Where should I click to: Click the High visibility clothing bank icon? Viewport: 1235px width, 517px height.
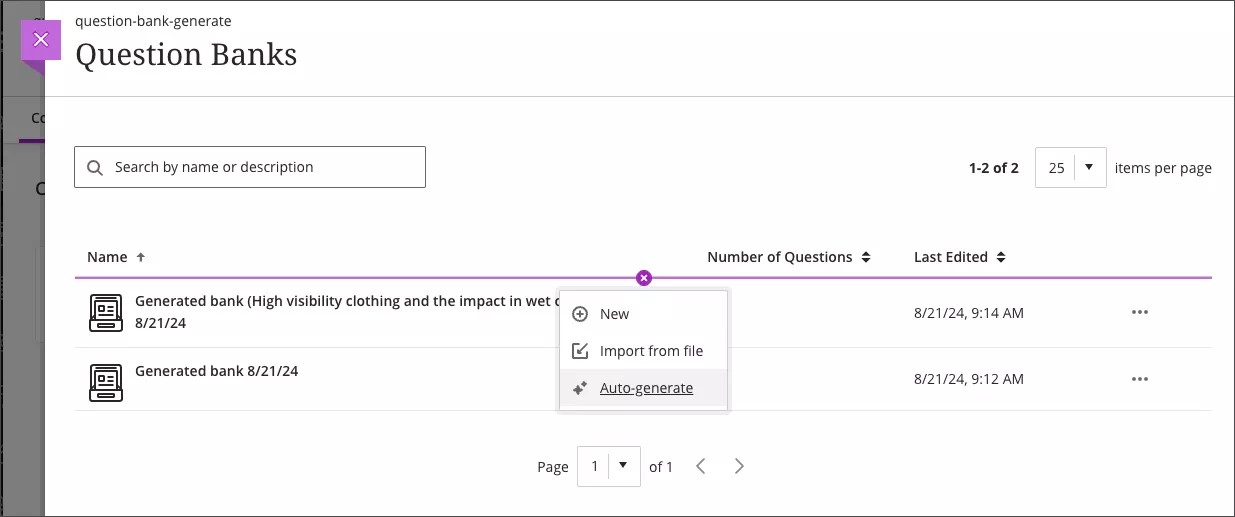pos(106,313)
